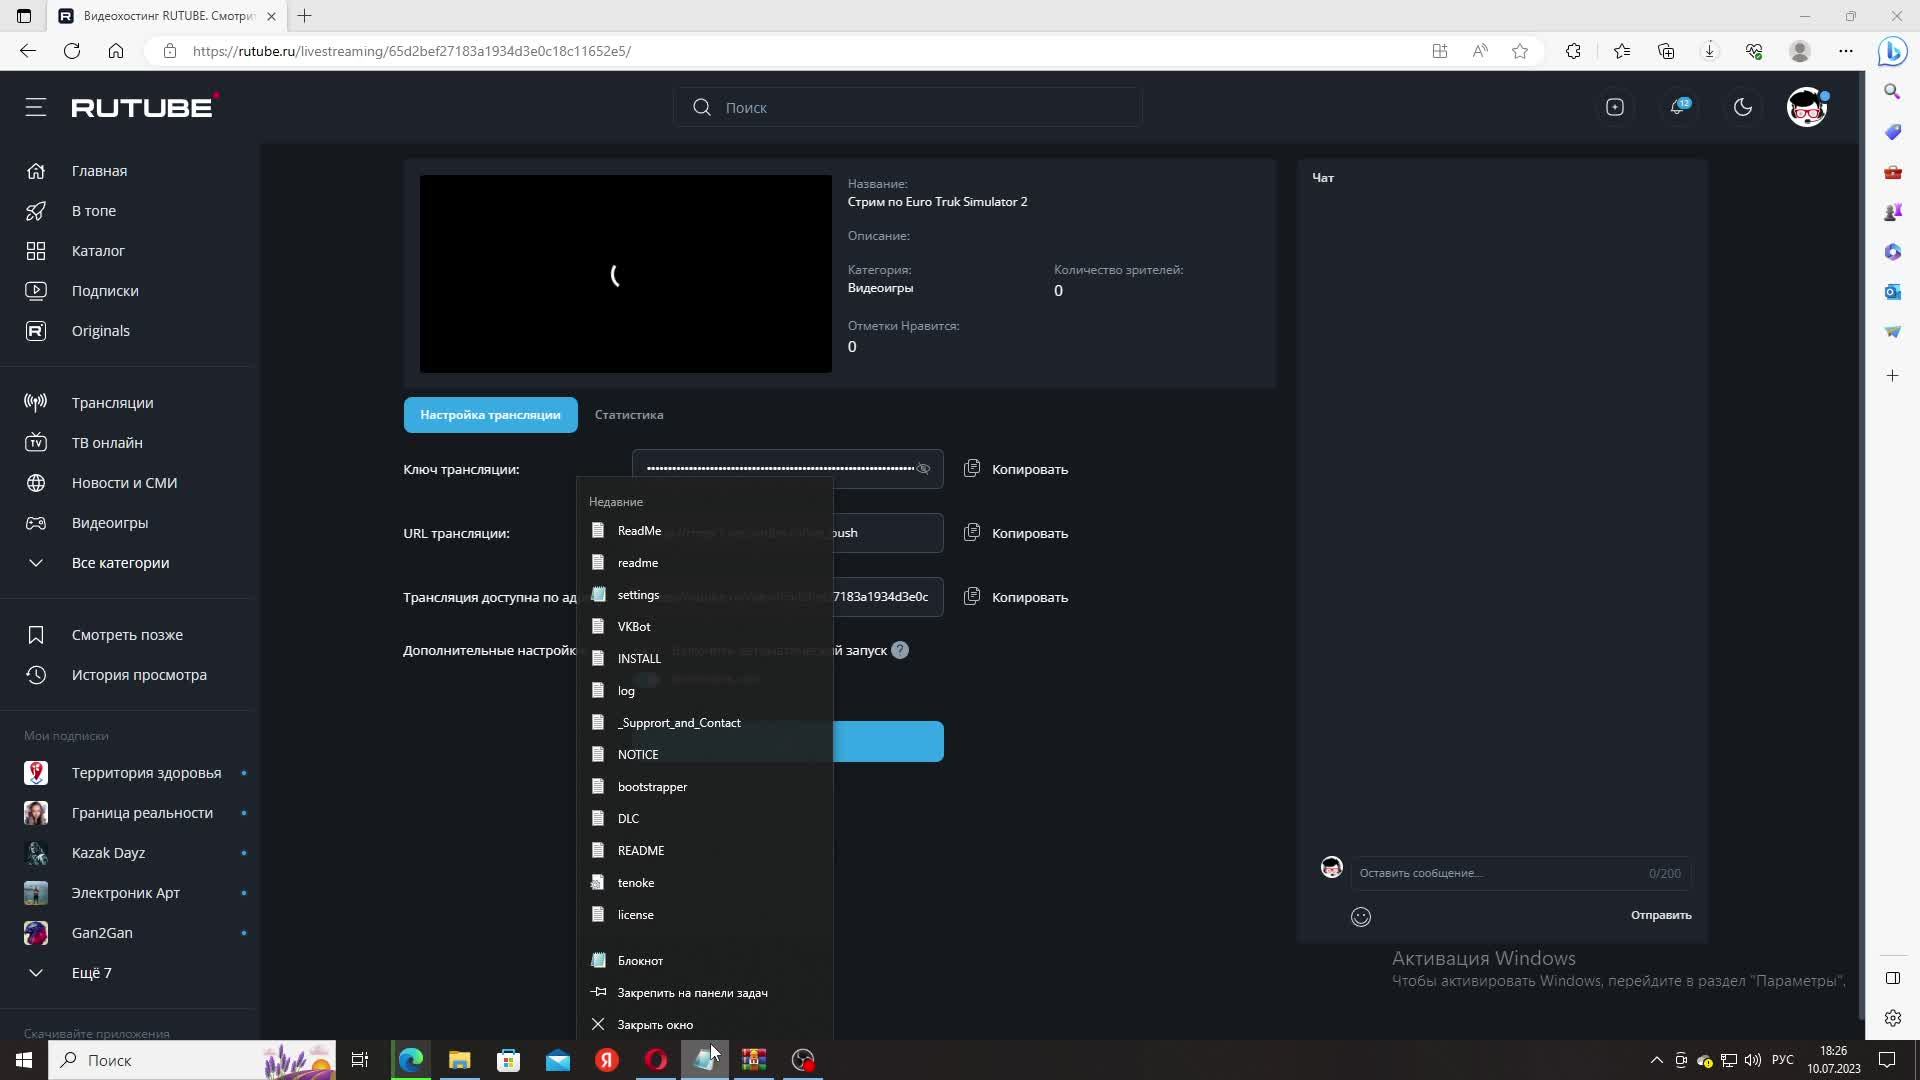Show hidden system tray icons arrow

1656,1060
